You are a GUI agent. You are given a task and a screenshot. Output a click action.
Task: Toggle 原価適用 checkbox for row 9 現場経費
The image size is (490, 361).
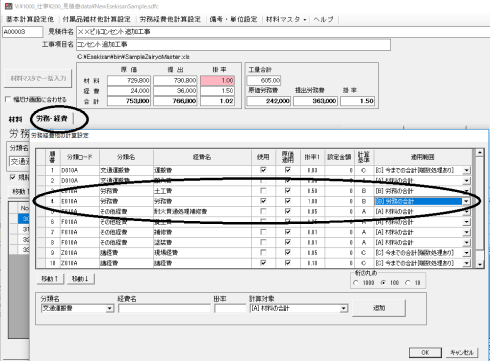[288, 253]
